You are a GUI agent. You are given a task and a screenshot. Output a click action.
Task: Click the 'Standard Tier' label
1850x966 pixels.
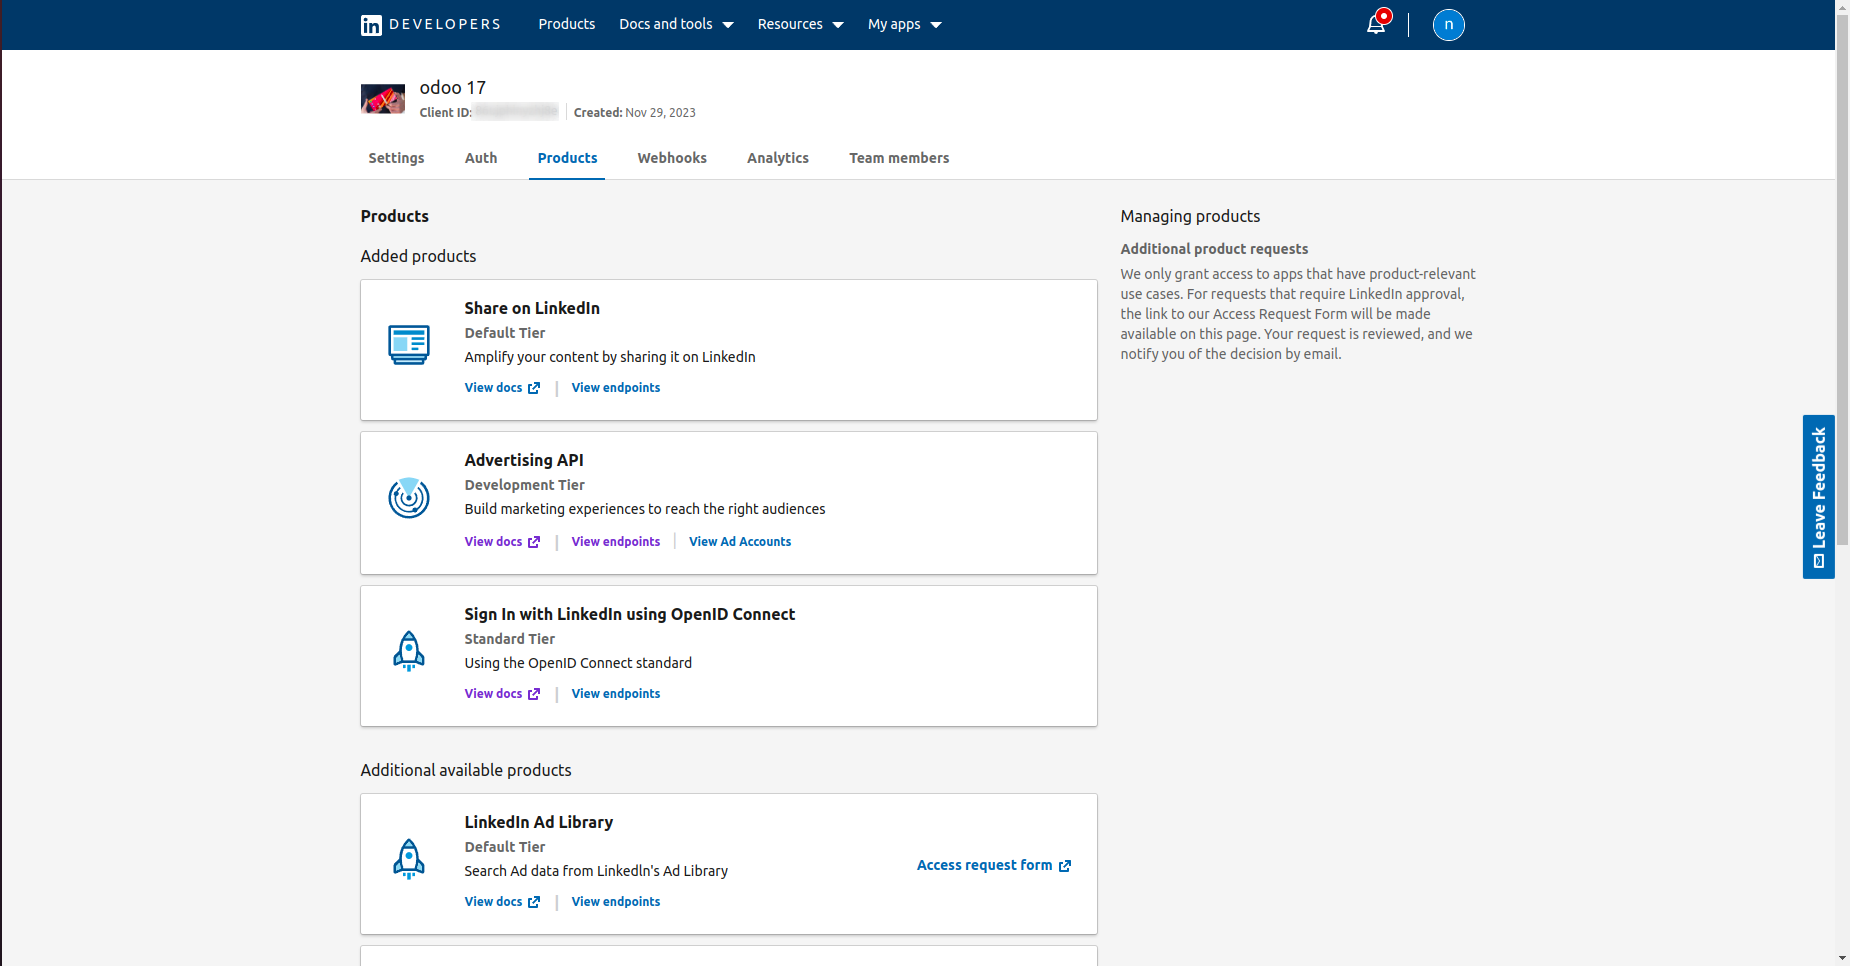509,639
